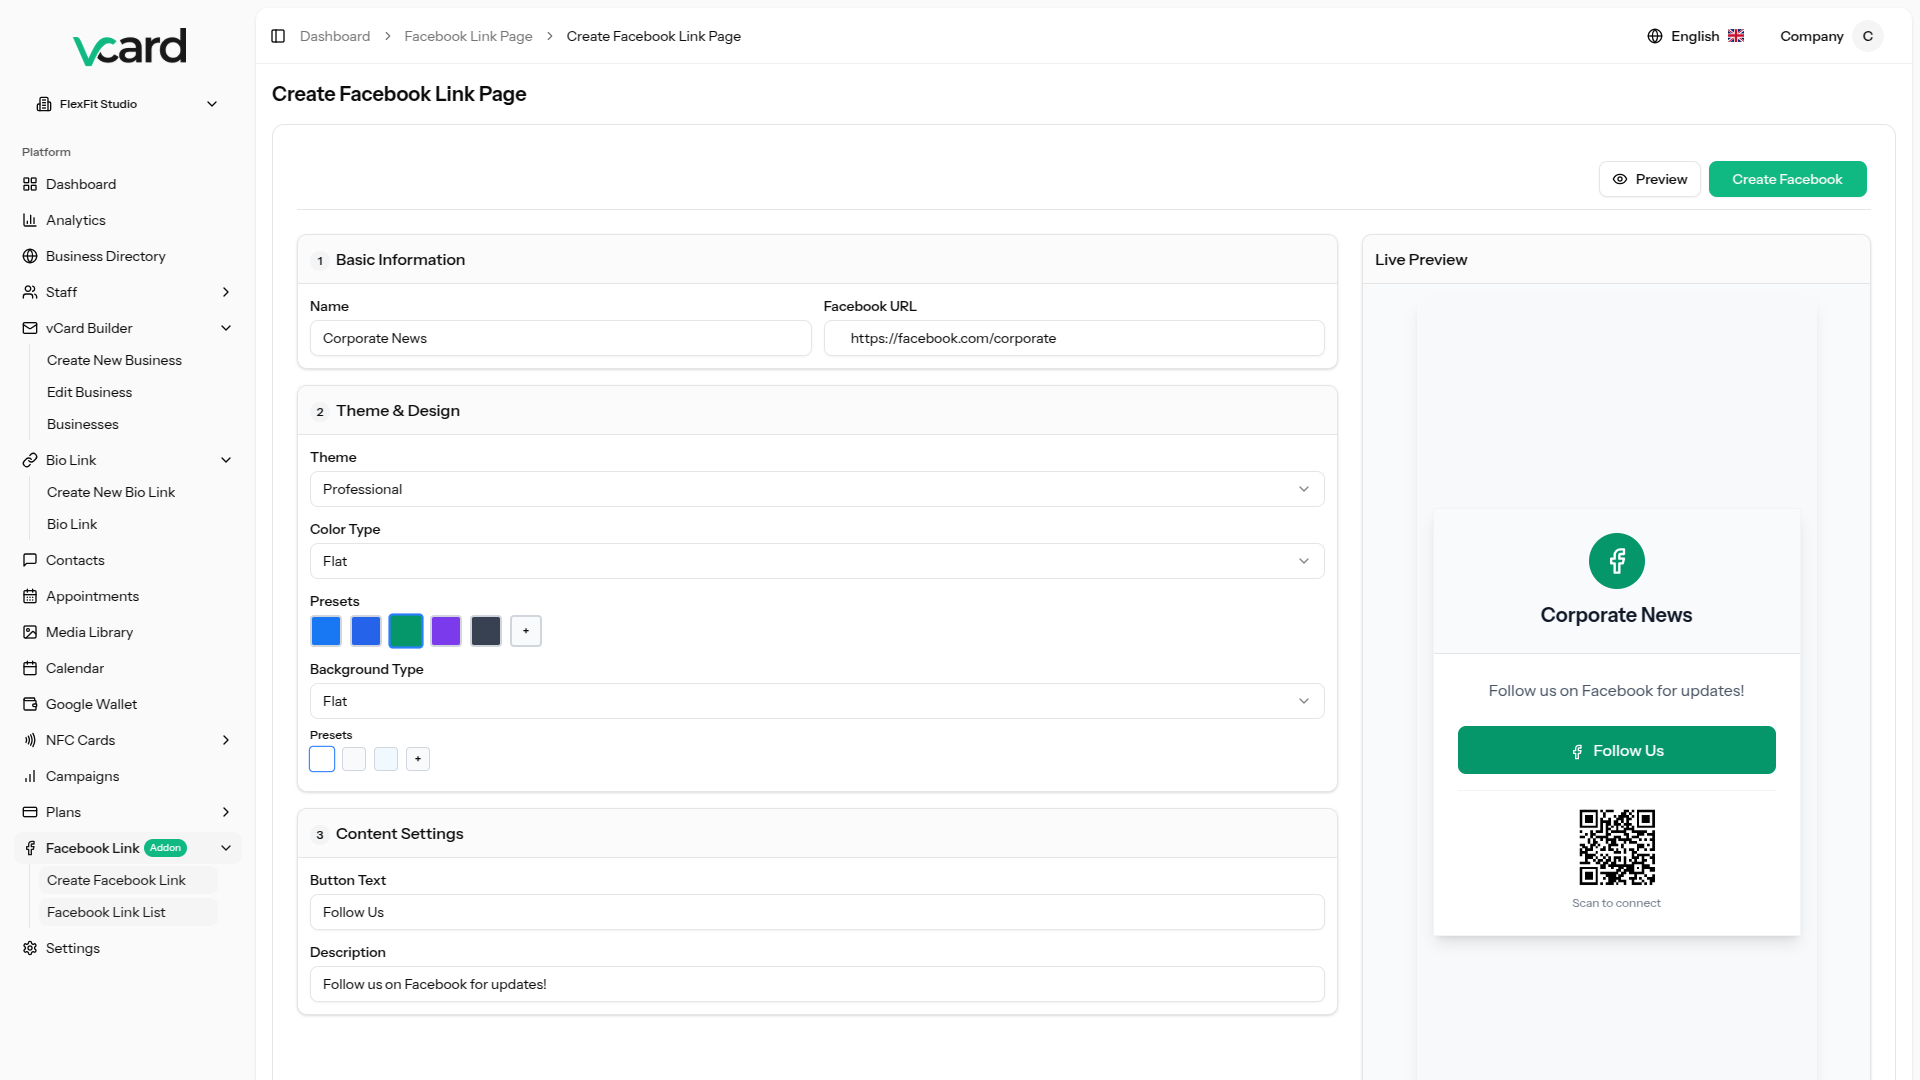This screenshot has width=1920, height=1080.
Task: Click the Follow Us preview button
Action: tap(1616, 750)
